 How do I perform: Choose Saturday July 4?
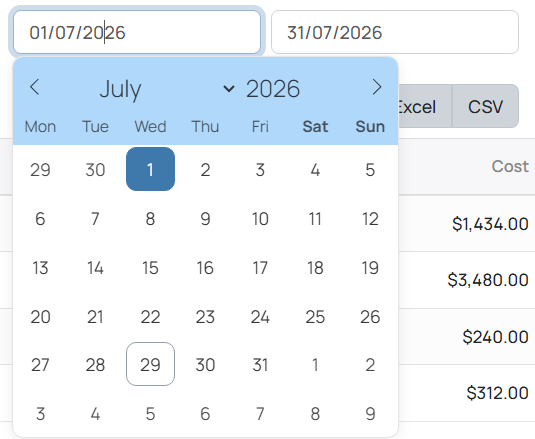click(315, 169)
